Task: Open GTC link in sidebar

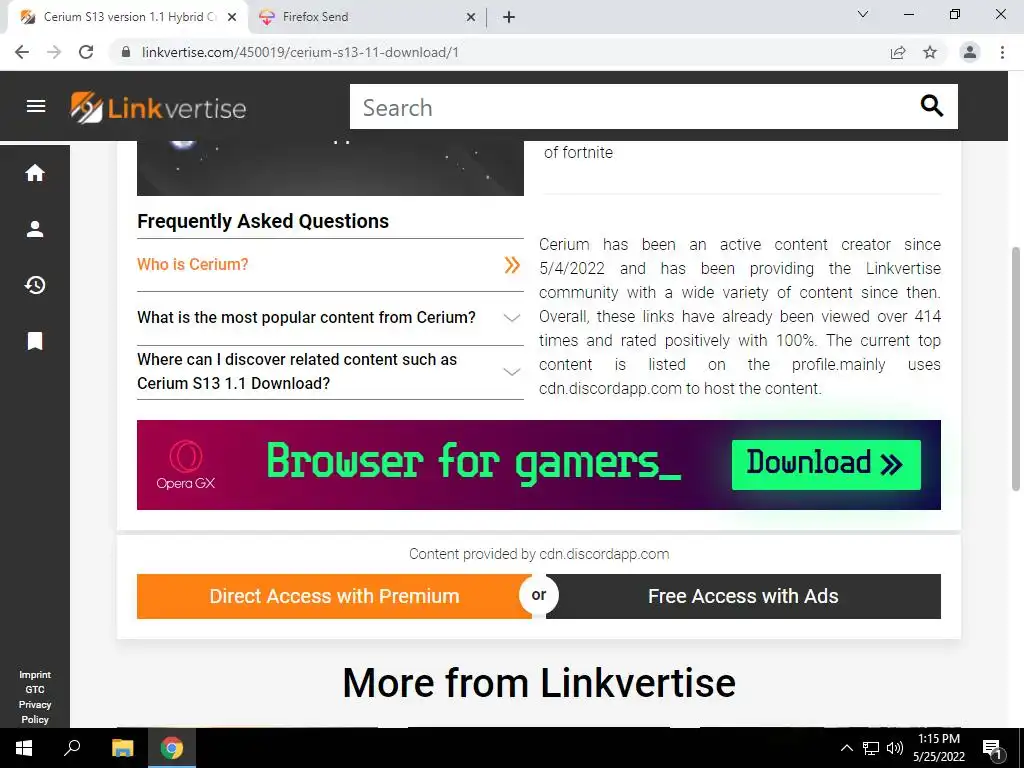Action: click(x=35, y=690)
